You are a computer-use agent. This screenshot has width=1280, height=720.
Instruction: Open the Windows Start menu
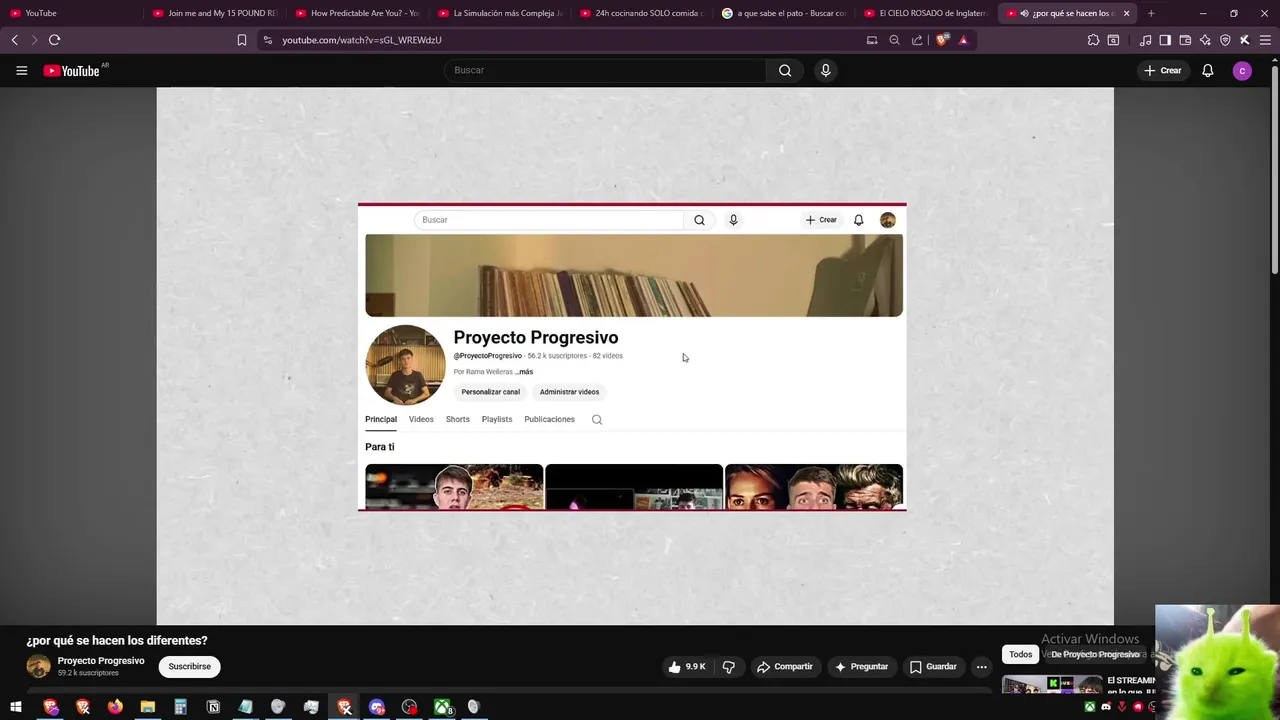click(x=15, y=707)
